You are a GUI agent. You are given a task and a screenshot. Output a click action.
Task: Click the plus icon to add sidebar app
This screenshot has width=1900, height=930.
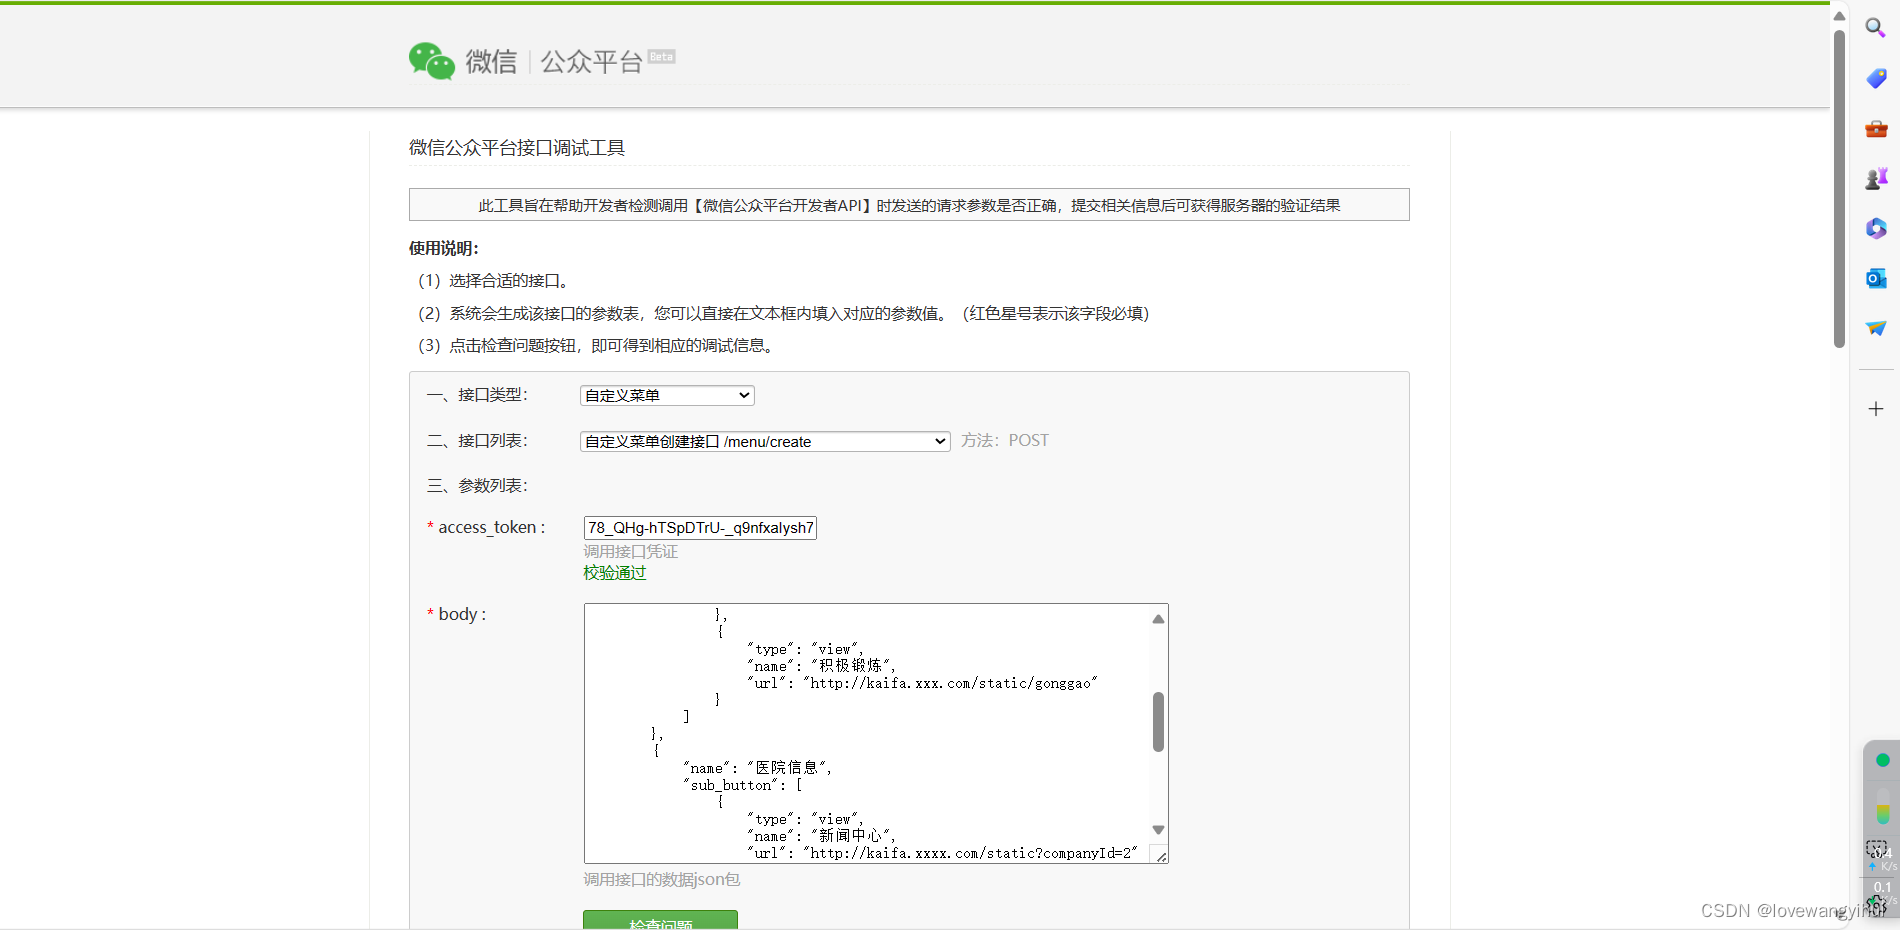coord(1876,408)
